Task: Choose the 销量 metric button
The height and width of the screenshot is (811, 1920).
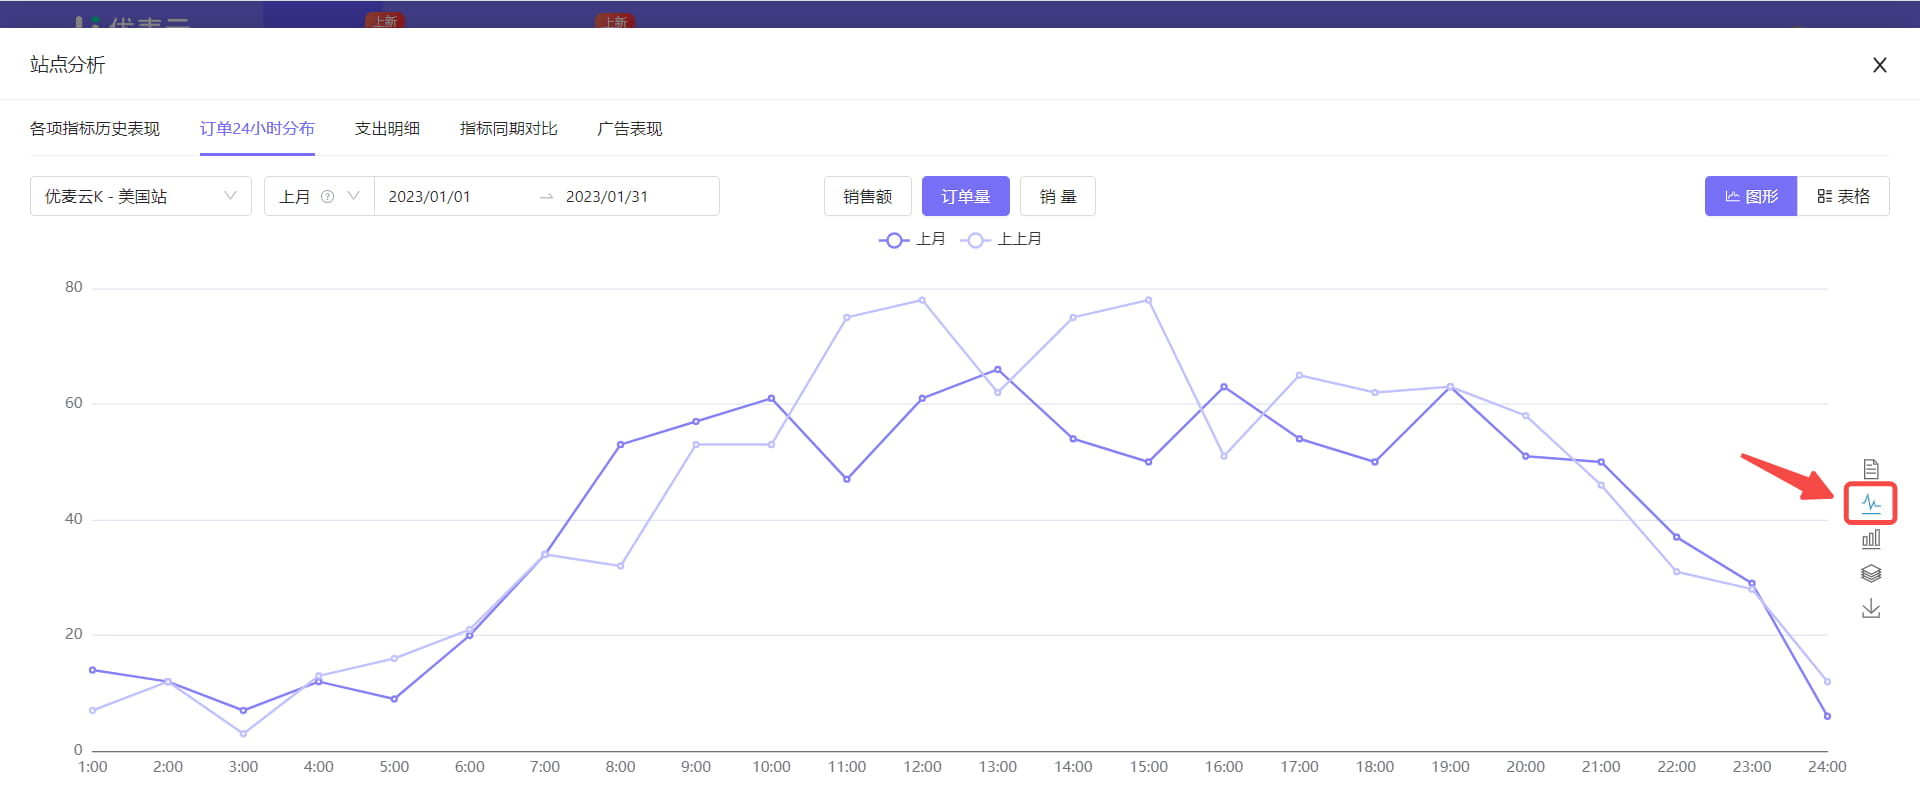Action: pos(1058,197)
